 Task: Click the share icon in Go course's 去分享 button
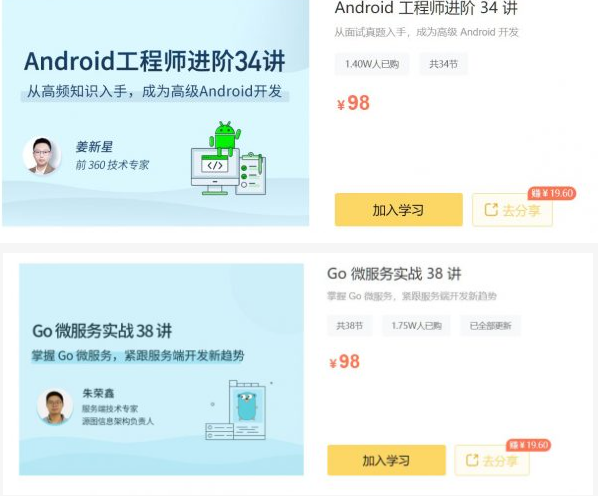[x=472, y=459]
